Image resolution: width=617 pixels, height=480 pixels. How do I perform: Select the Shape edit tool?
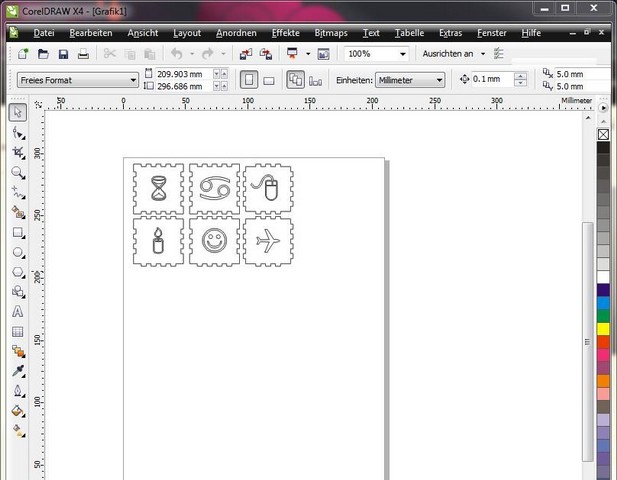pos(18,133)
